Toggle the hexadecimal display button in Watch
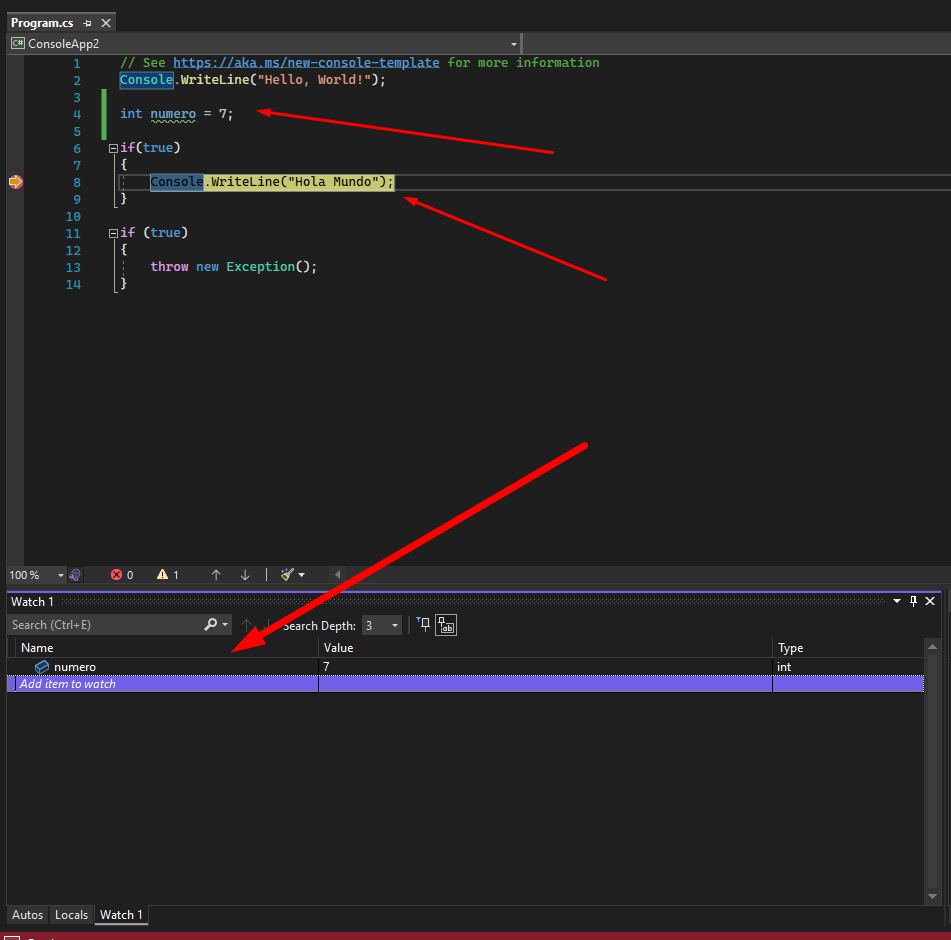This screenshot has width=951, height=940. [x=446, y=625]
